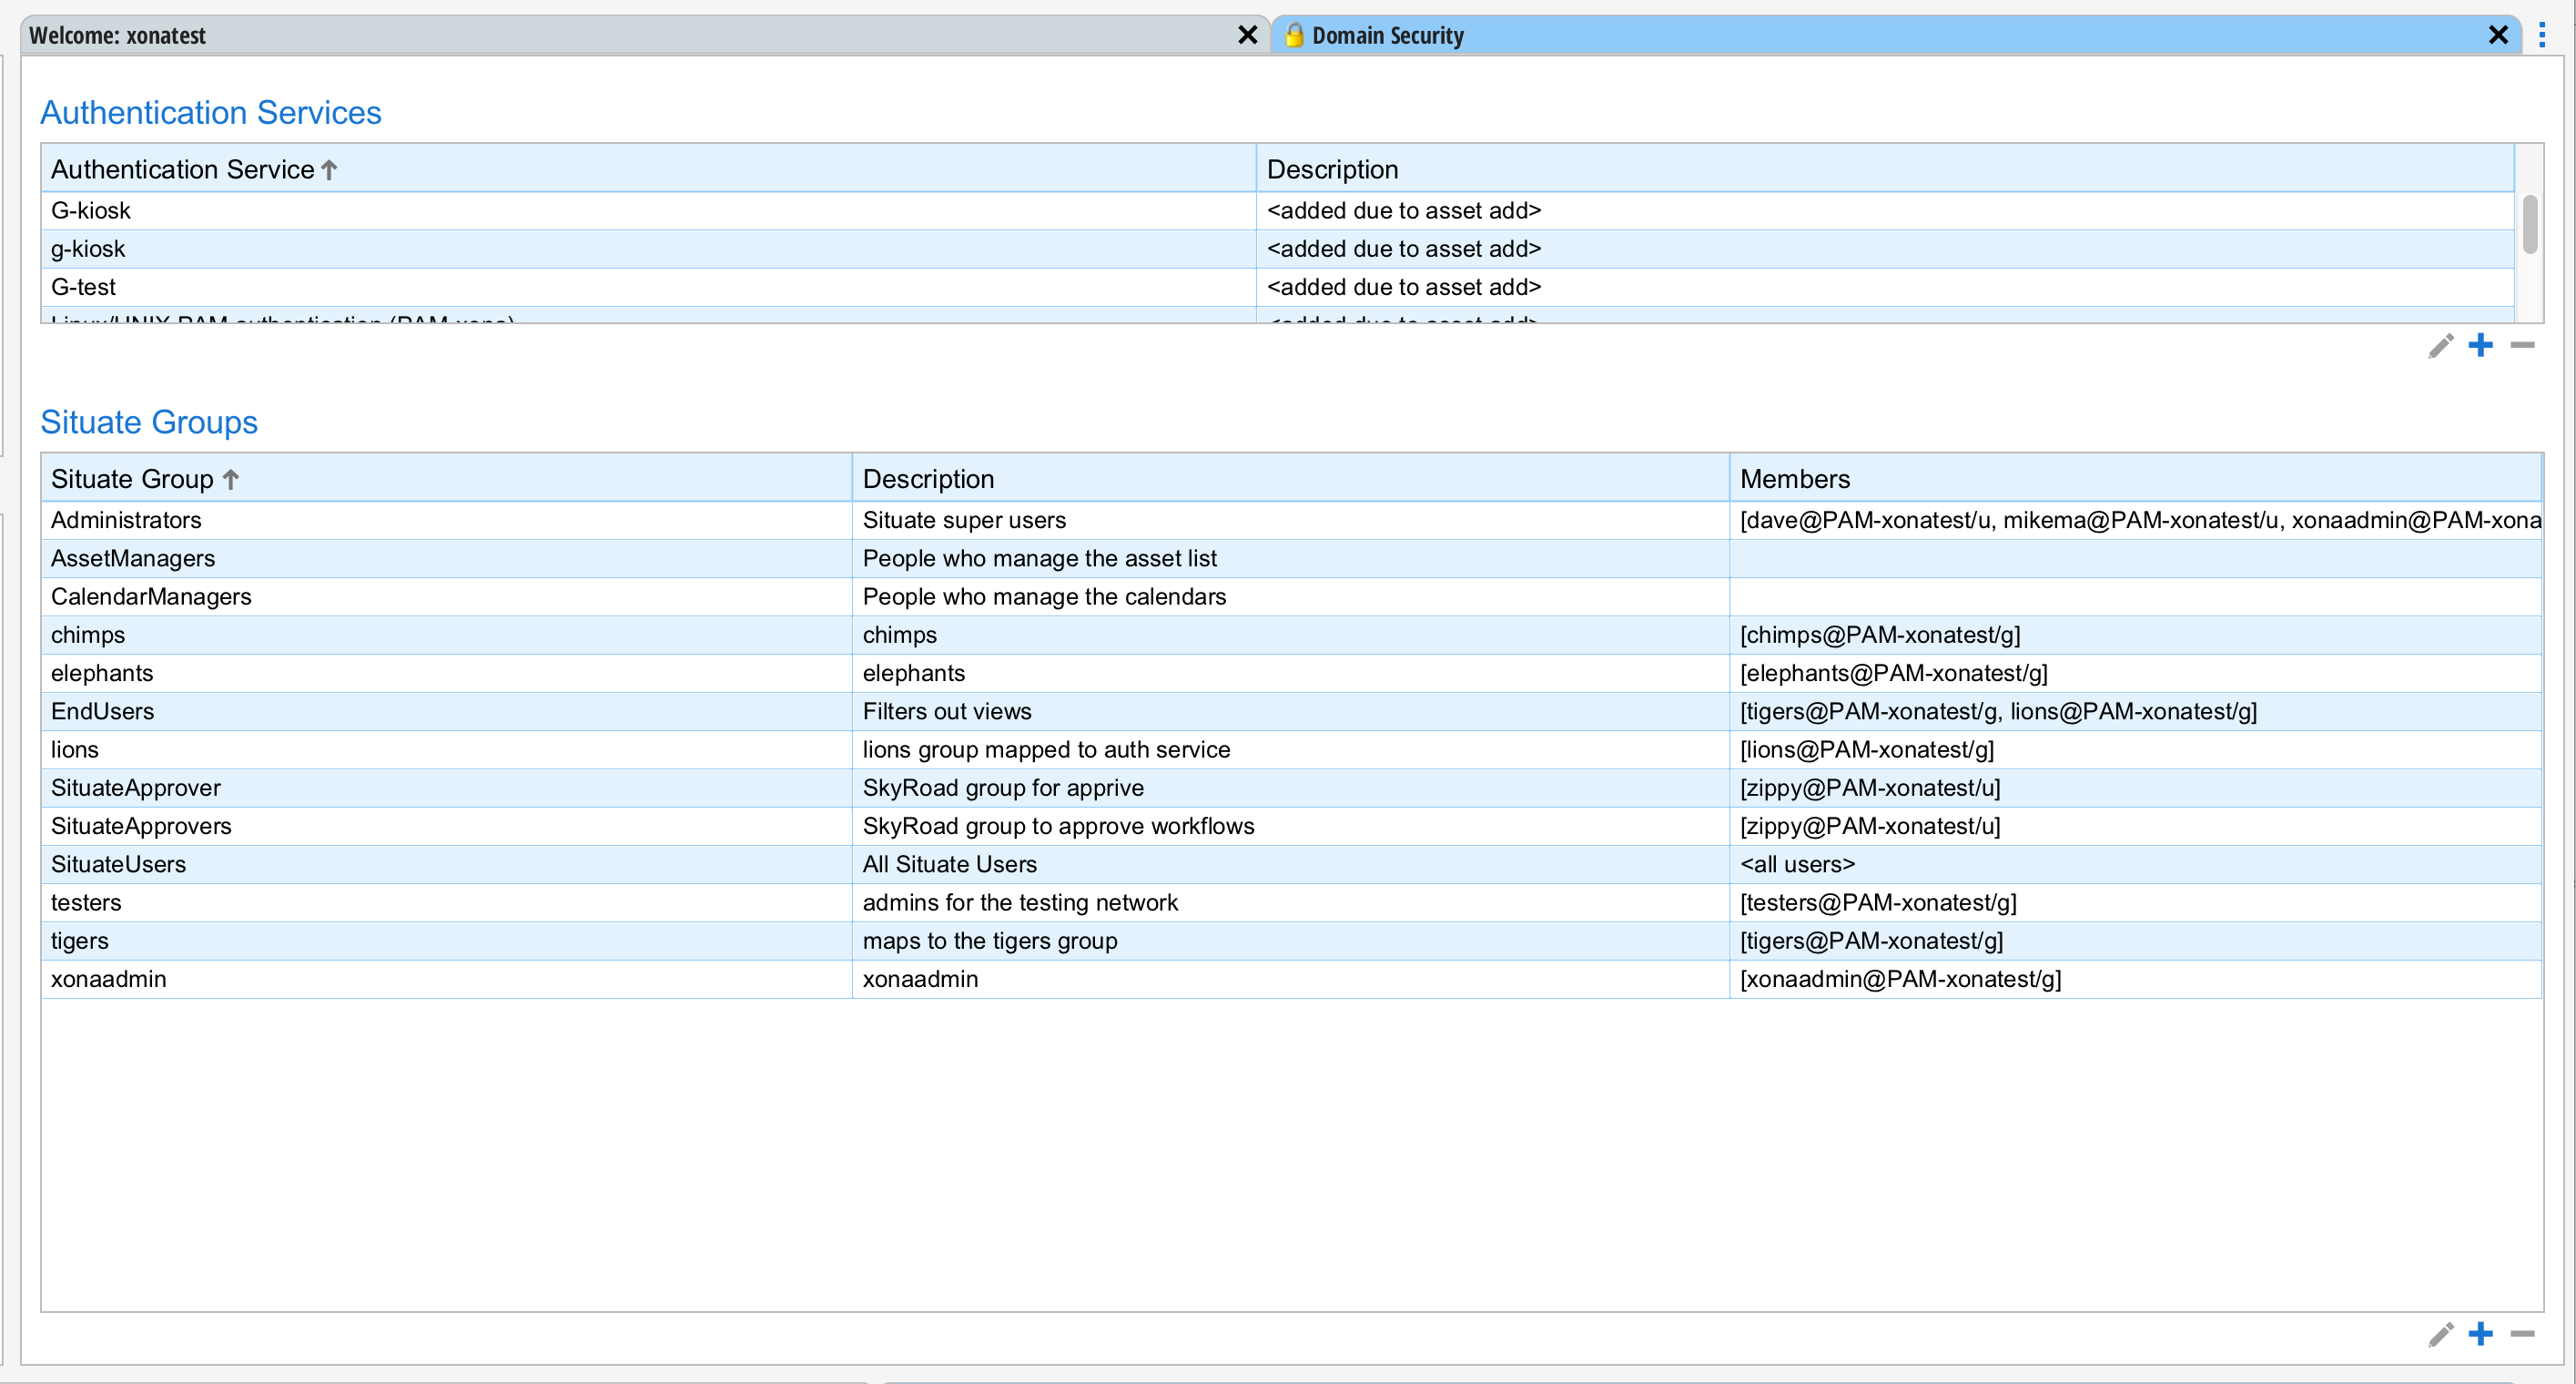Select the Administrators group row

[400, 519]
